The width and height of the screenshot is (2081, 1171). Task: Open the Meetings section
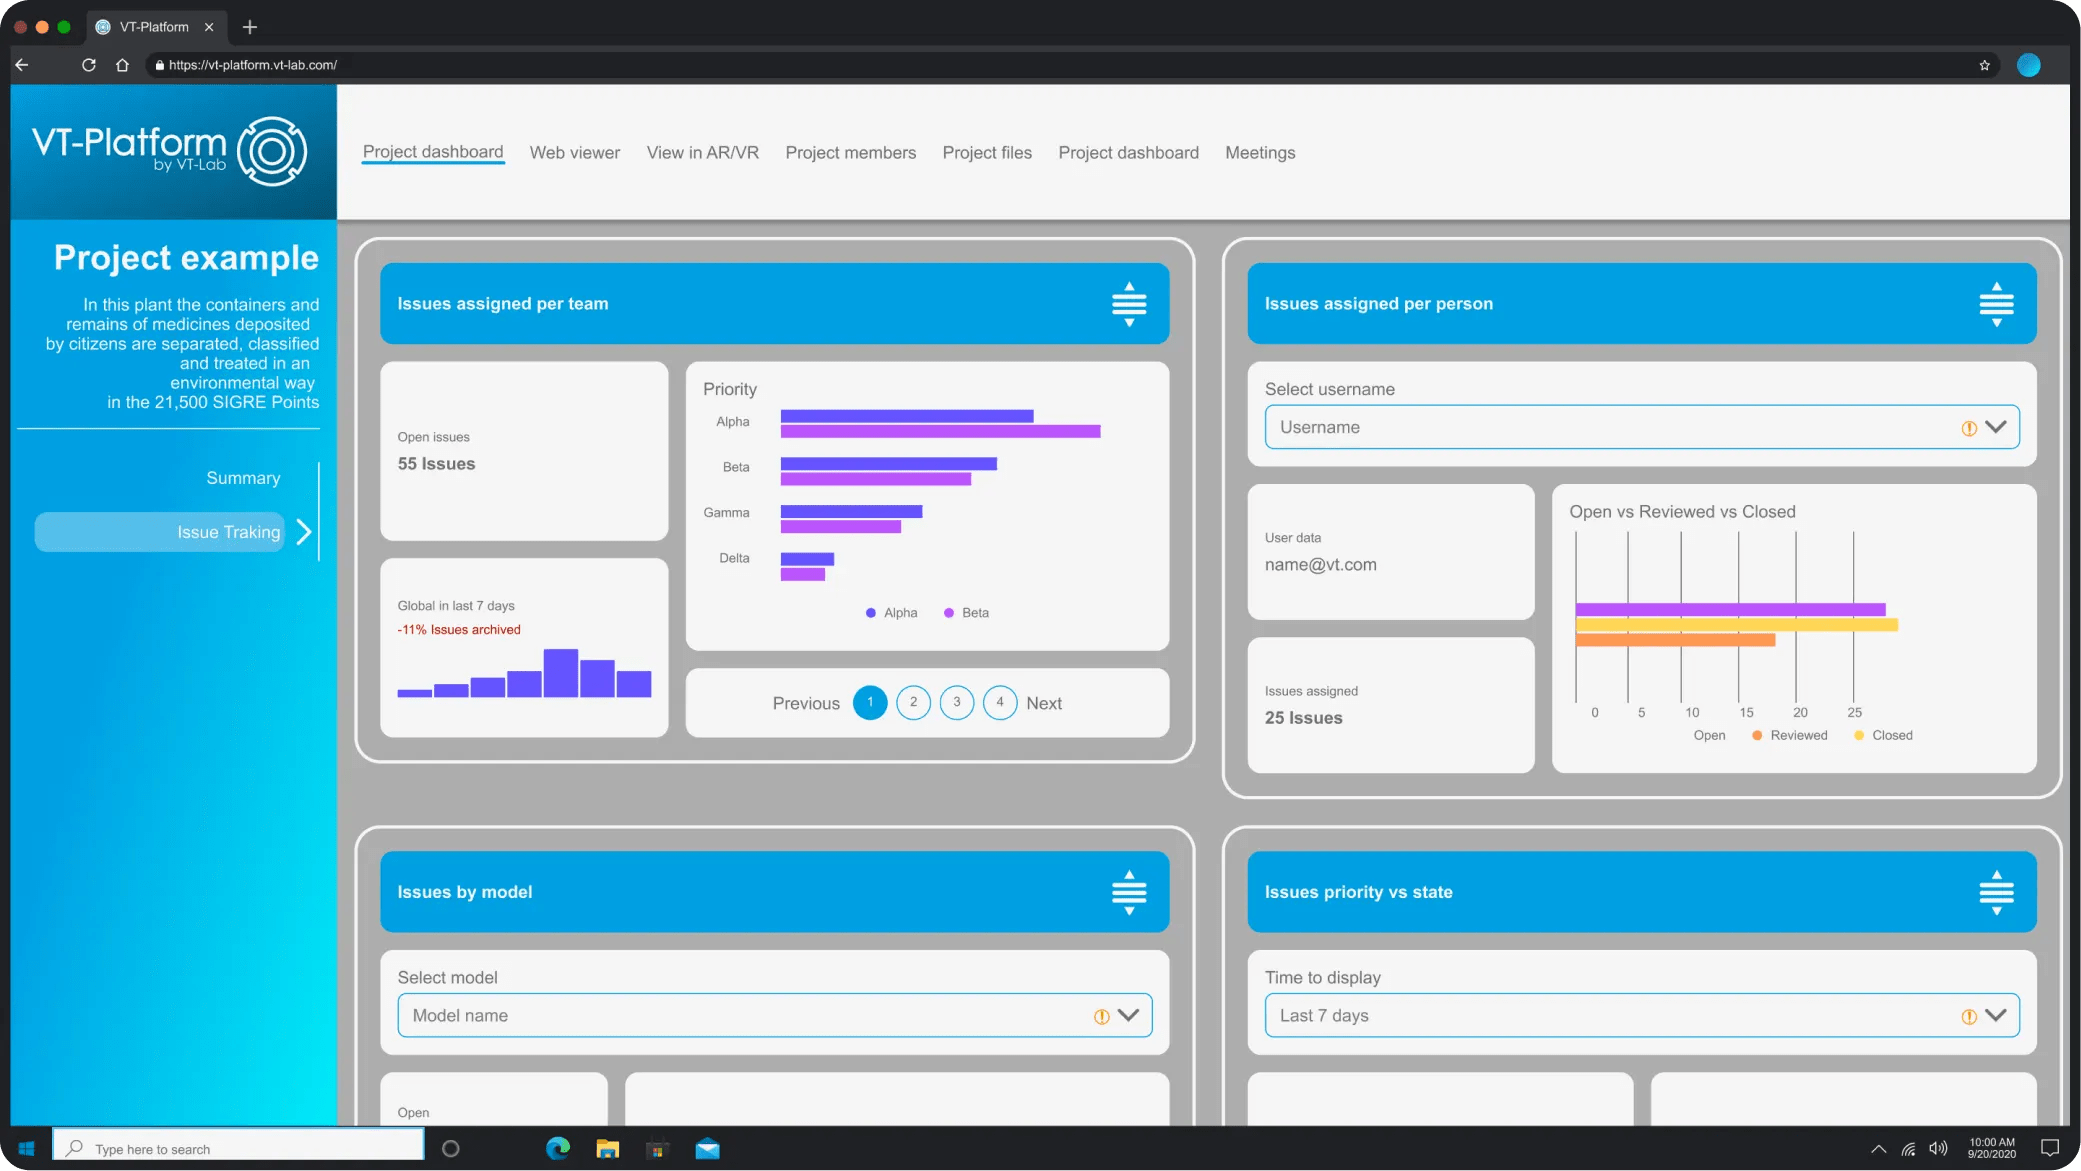[x=1259, y=152]
